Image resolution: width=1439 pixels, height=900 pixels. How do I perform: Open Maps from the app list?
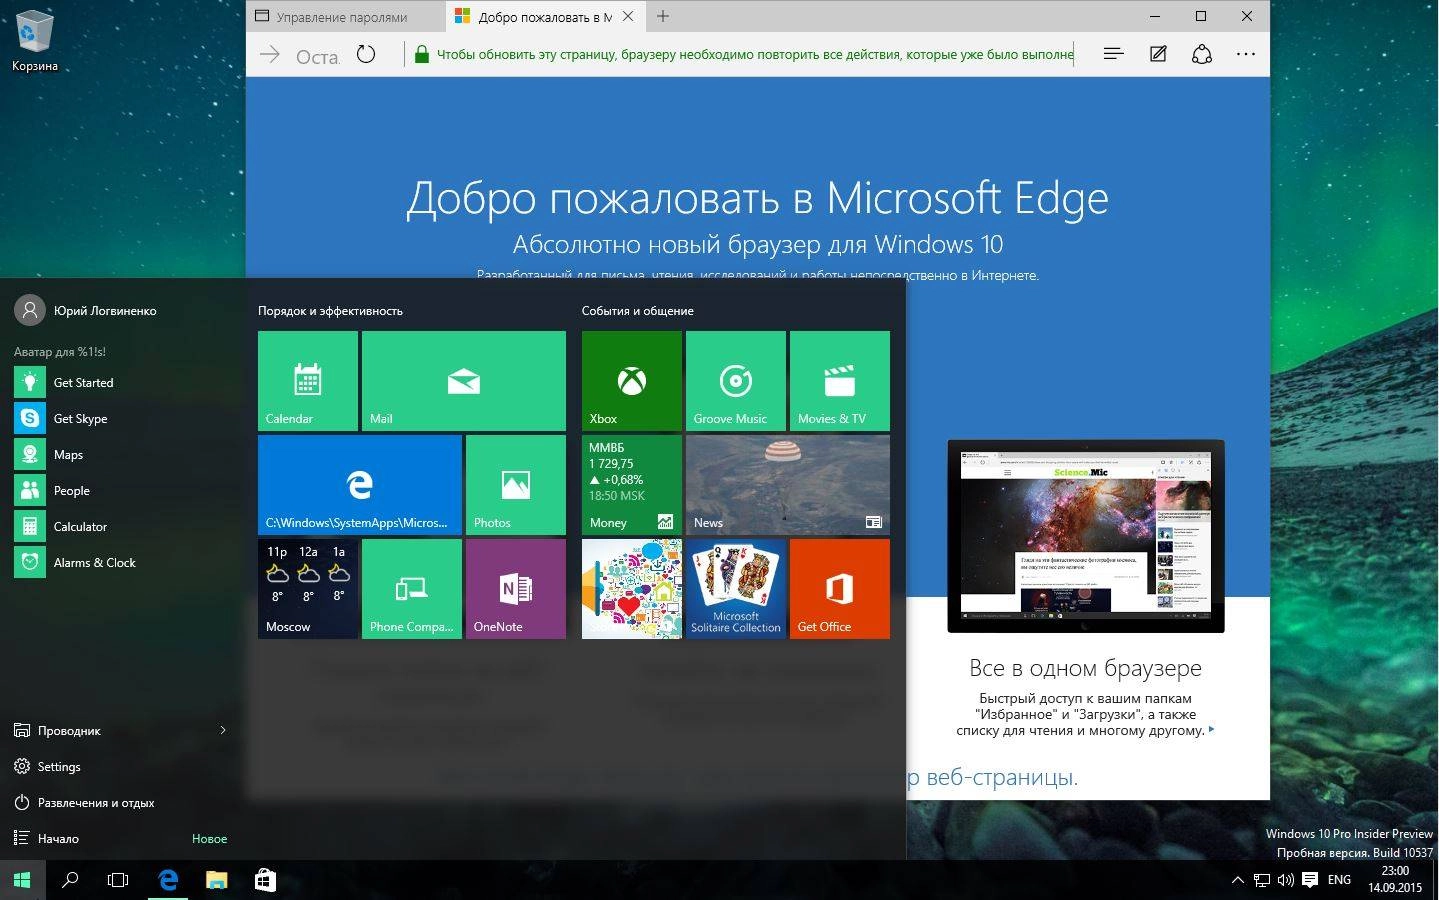pos(120,454)
